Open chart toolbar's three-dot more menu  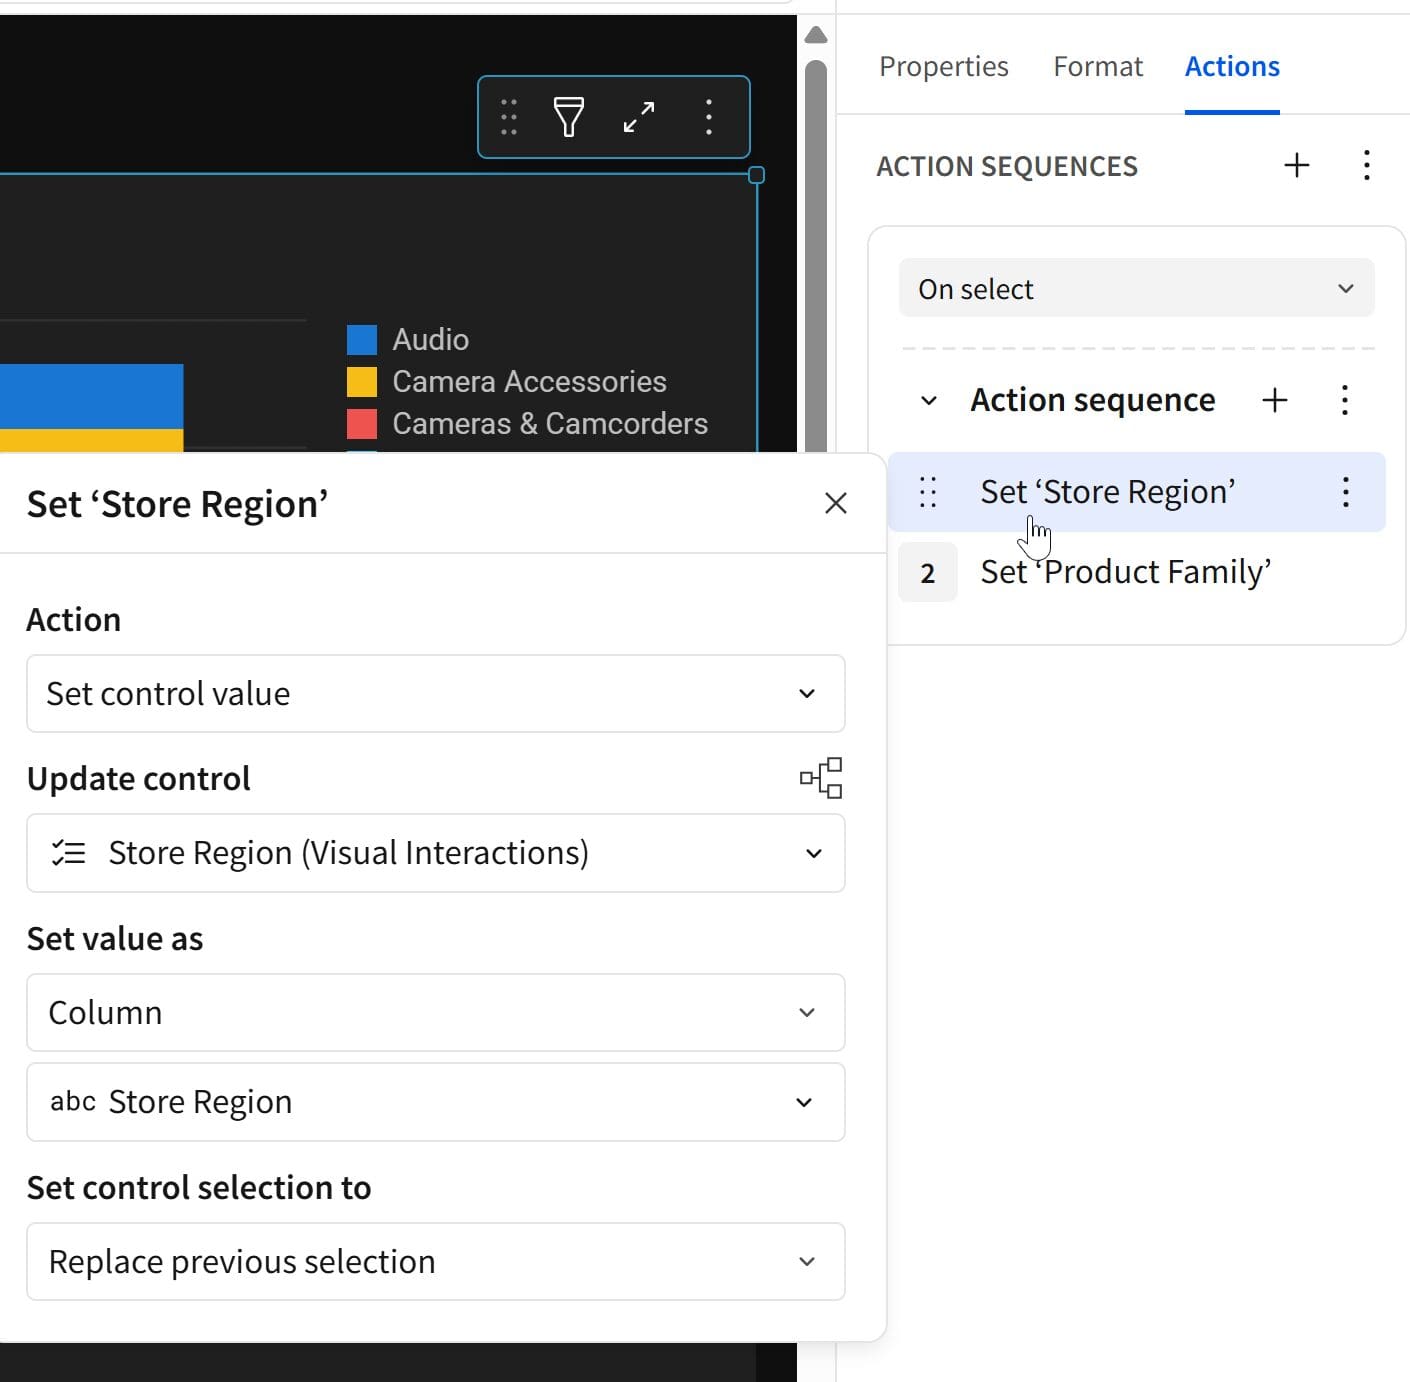click(708, 117)
